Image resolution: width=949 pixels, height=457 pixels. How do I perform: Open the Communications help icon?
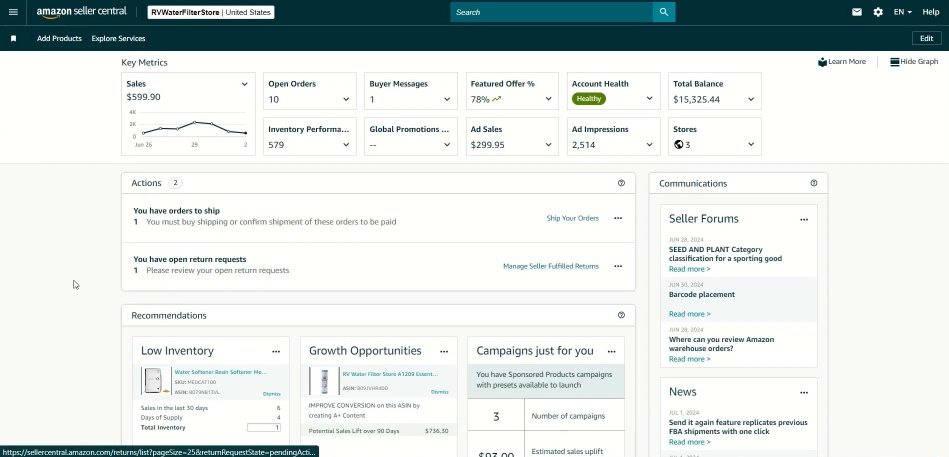(813, 183)
